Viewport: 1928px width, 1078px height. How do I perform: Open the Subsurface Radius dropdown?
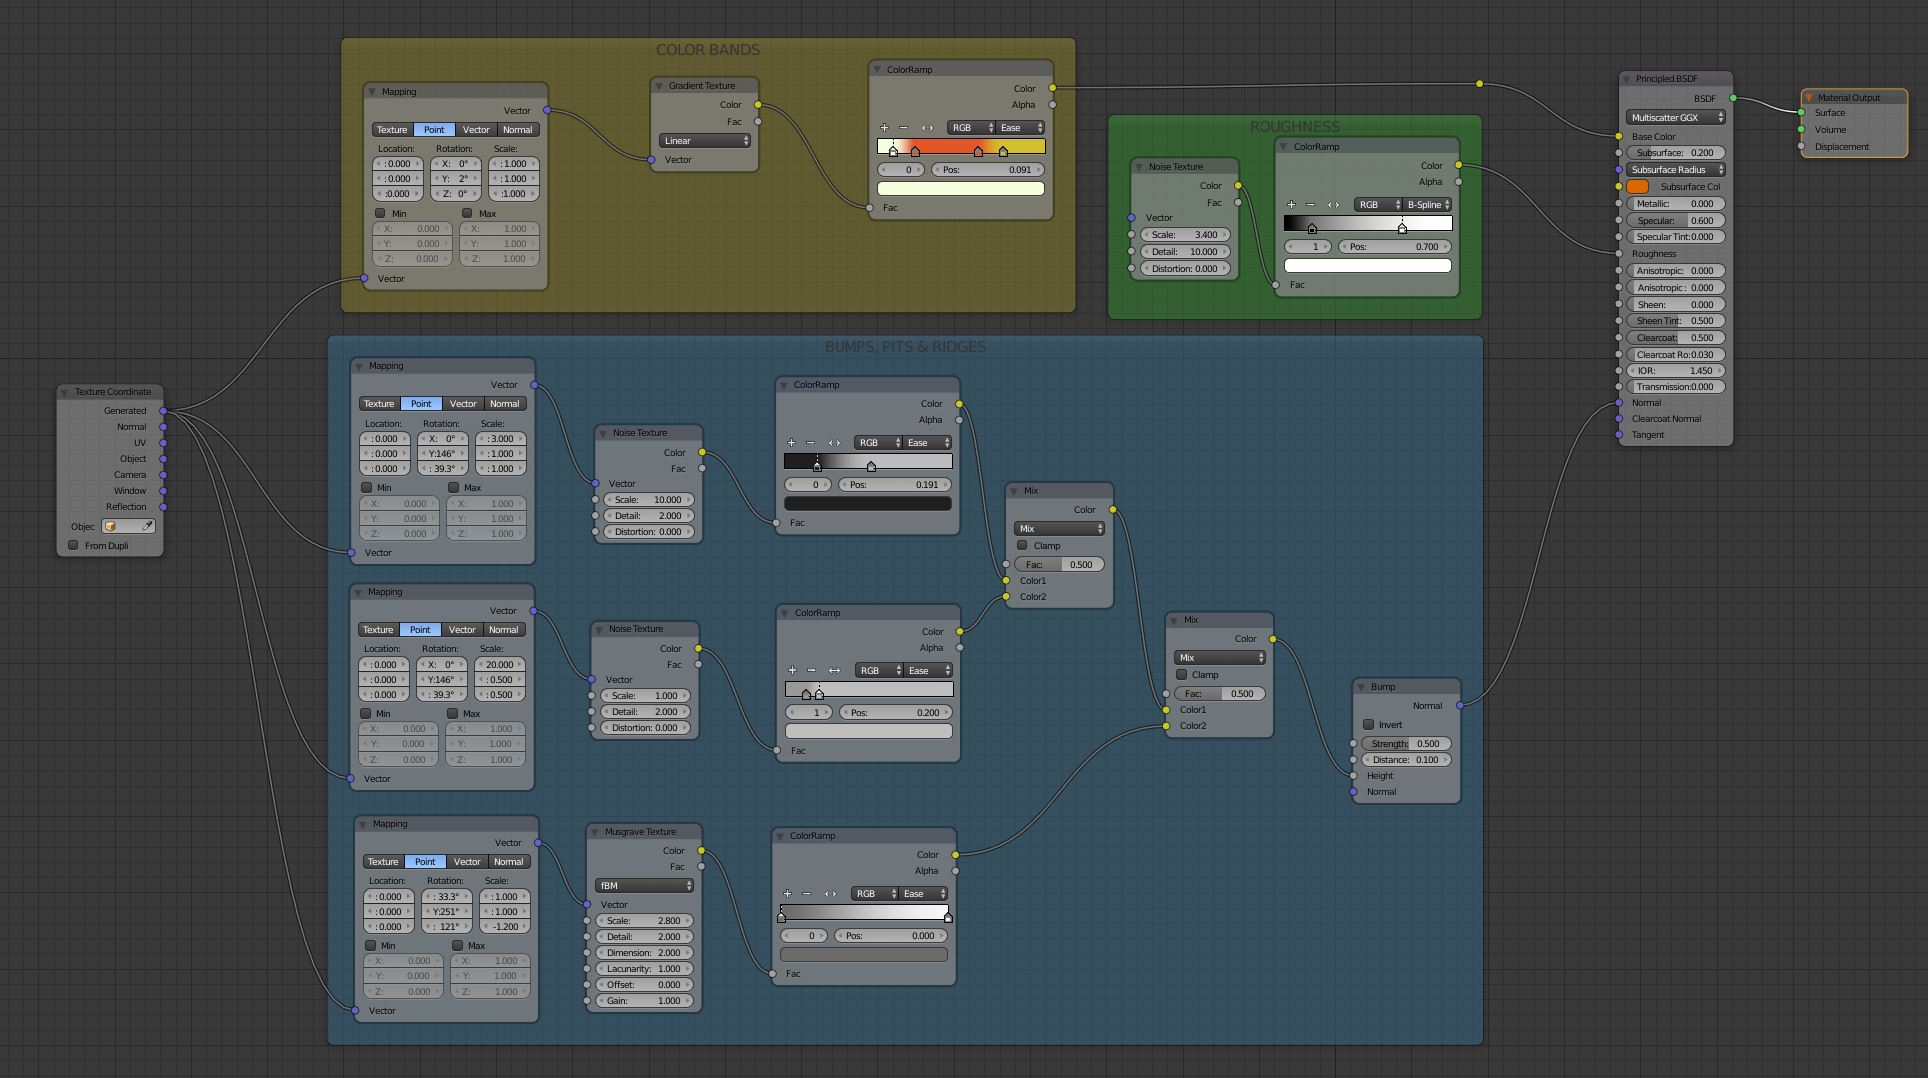click(x=1675, y=170)
